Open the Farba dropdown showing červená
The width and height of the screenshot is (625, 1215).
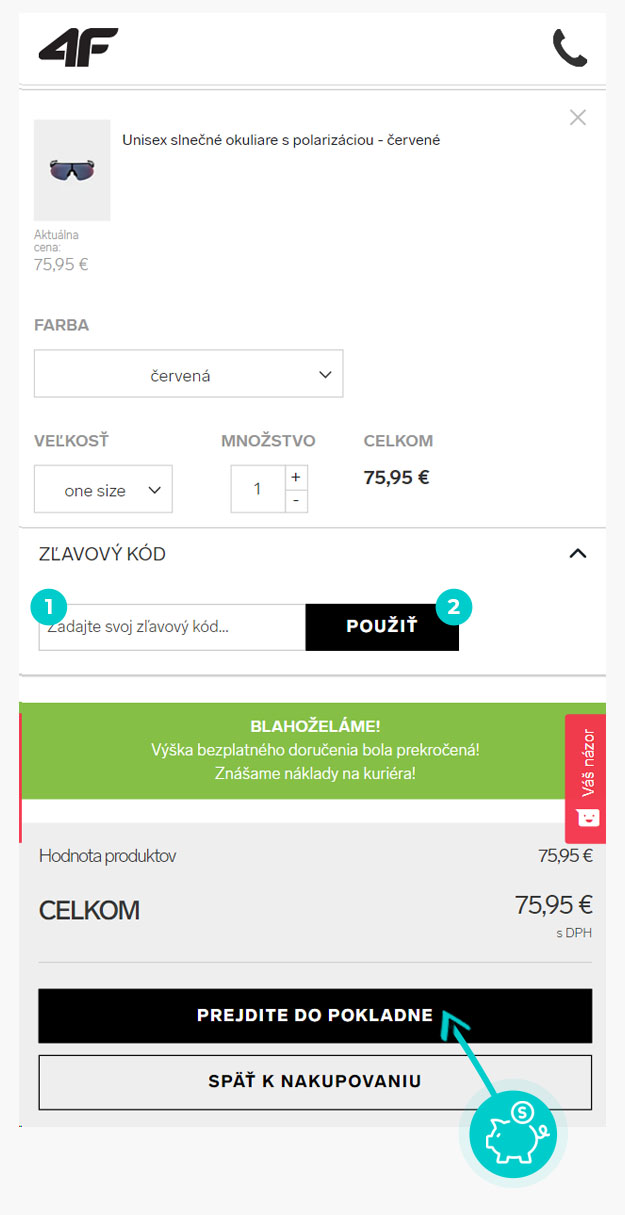189,374
